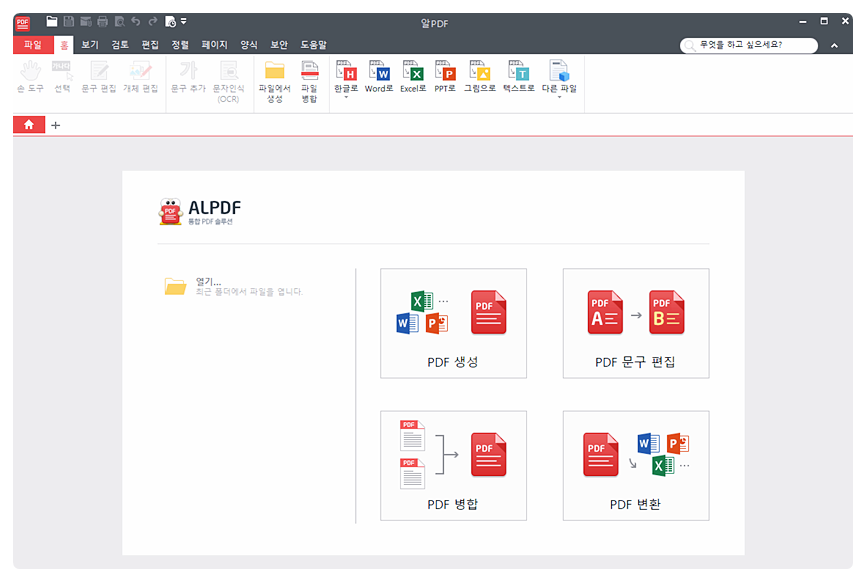Click the red home document tab
Viewport: 866px width, 582px height.
click(x=29, y=125)
